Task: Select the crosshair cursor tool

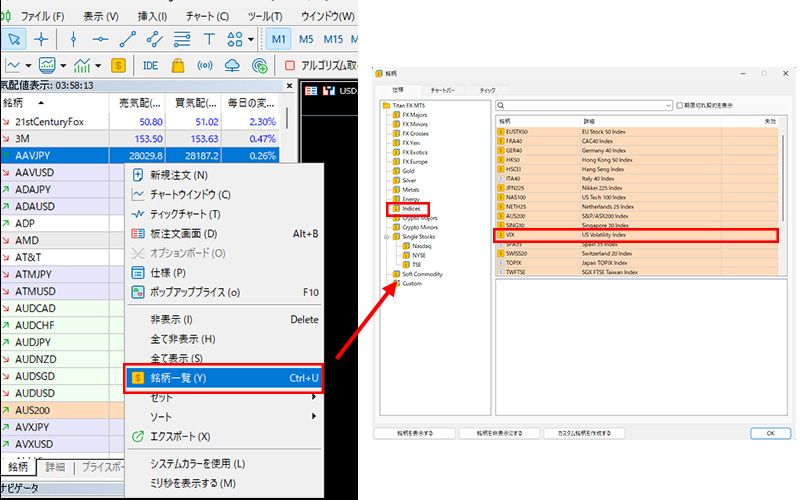Action: click(x=41, y=39)
